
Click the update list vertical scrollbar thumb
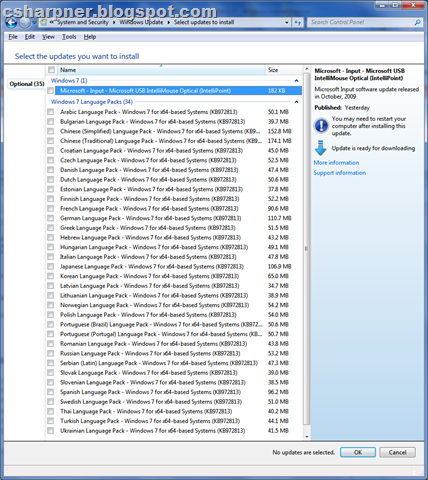click(x=306, y=249)
